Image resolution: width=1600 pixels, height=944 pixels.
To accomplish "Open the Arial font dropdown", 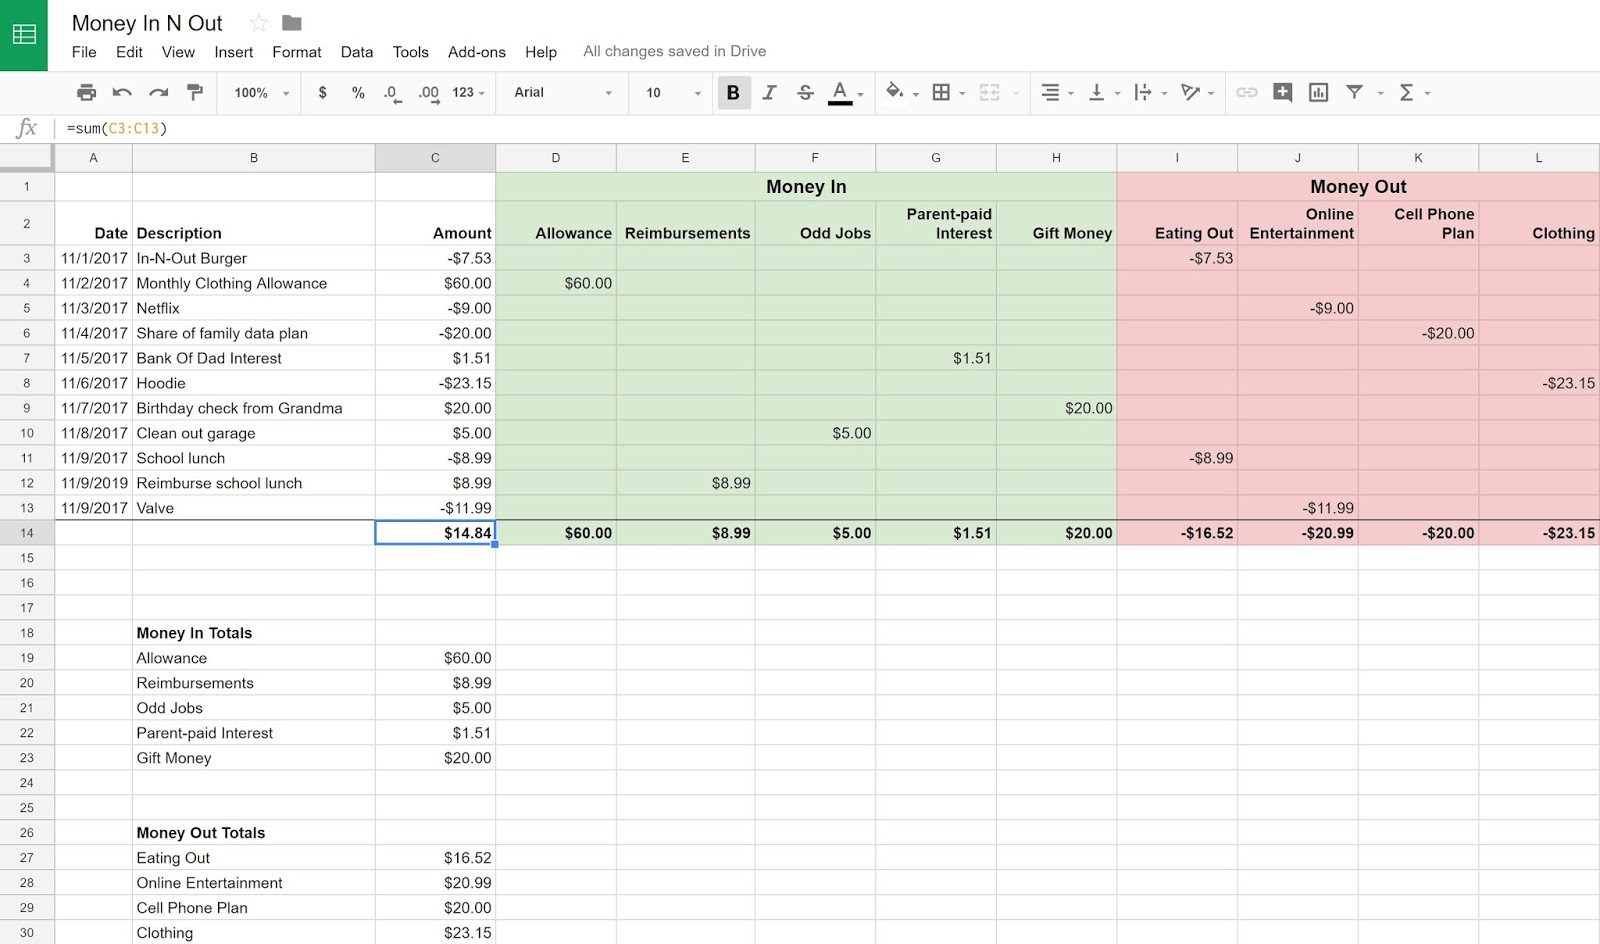I will (x=563, y=92).
